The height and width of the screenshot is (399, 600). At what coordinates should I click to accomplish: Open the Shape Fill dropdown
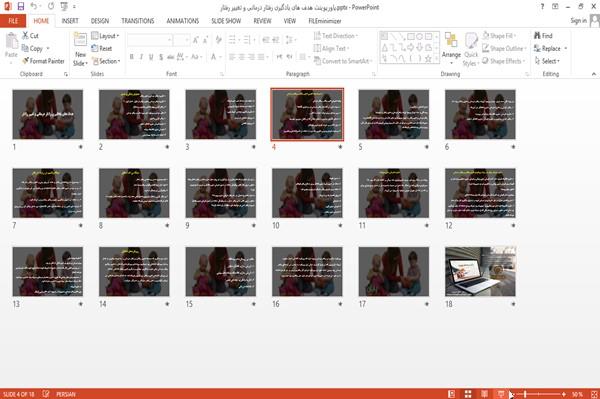[x=499, y=36]
